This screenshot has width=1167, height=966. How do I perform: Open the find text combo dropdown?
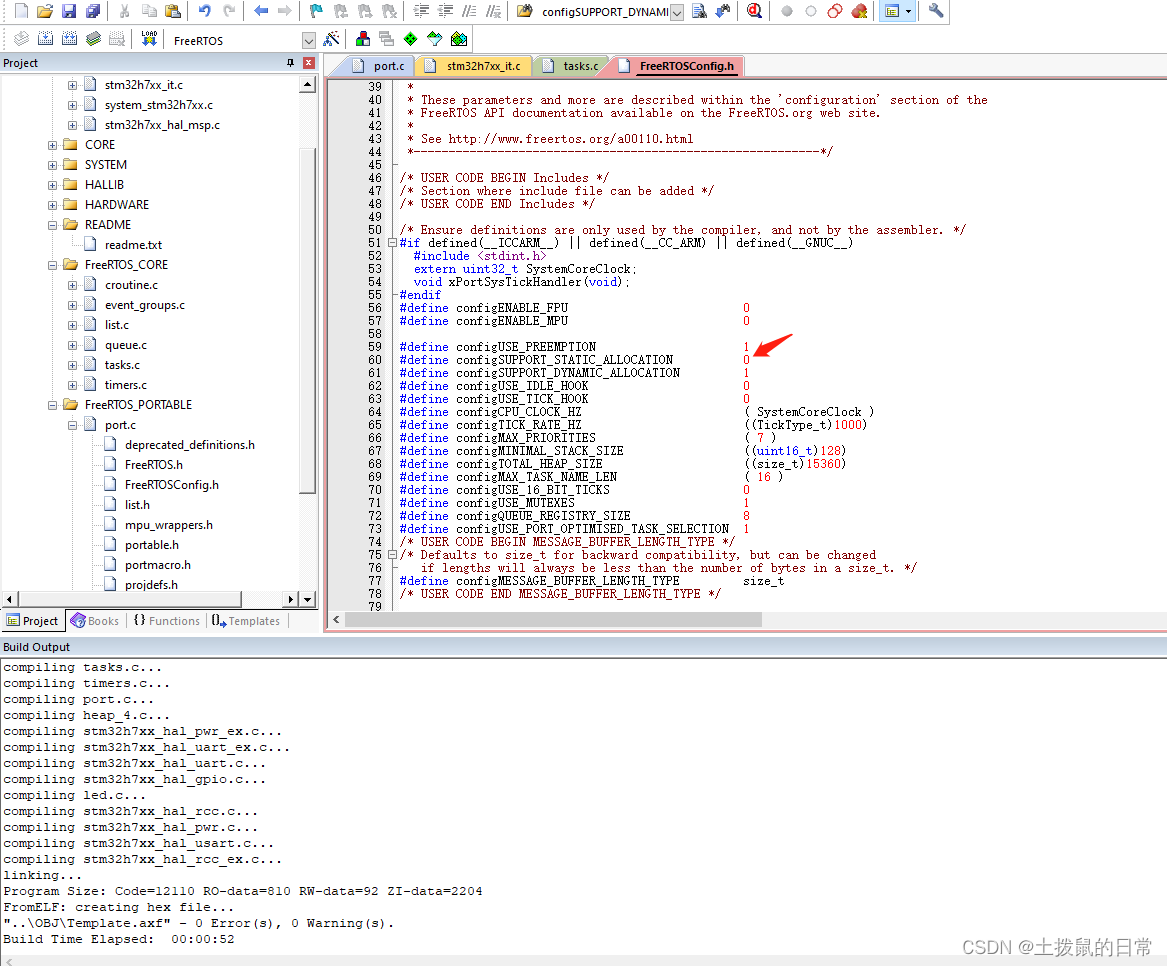coord(677,12)
